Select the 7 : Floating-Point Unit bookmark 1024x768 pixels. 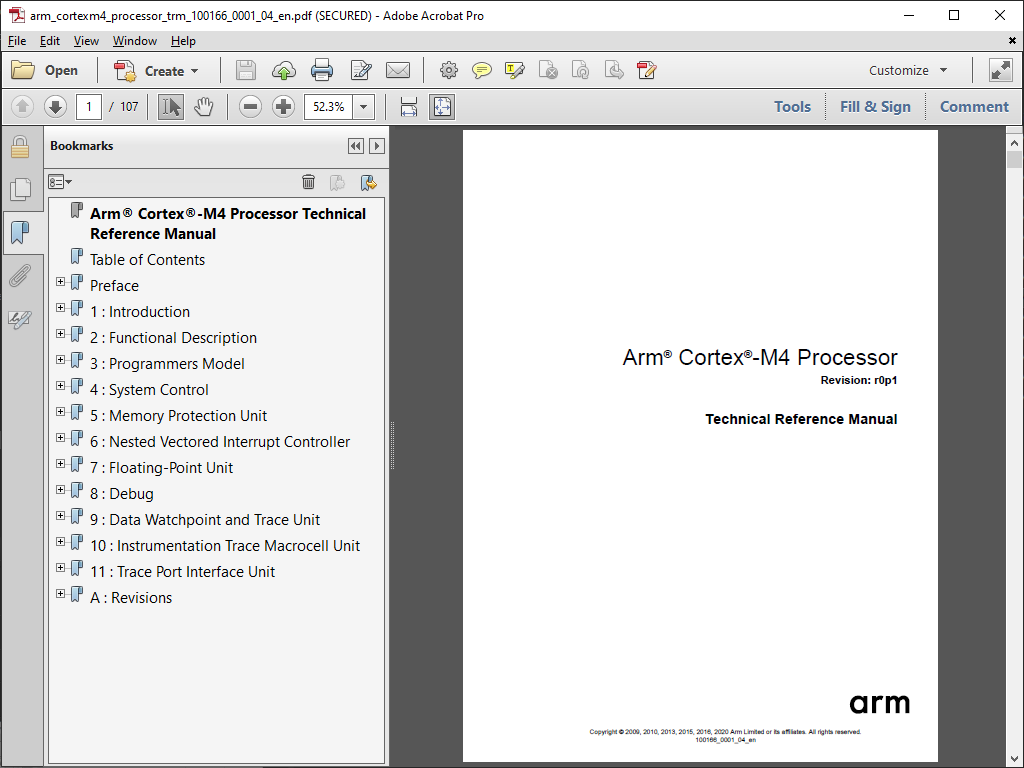pos(161,468)
